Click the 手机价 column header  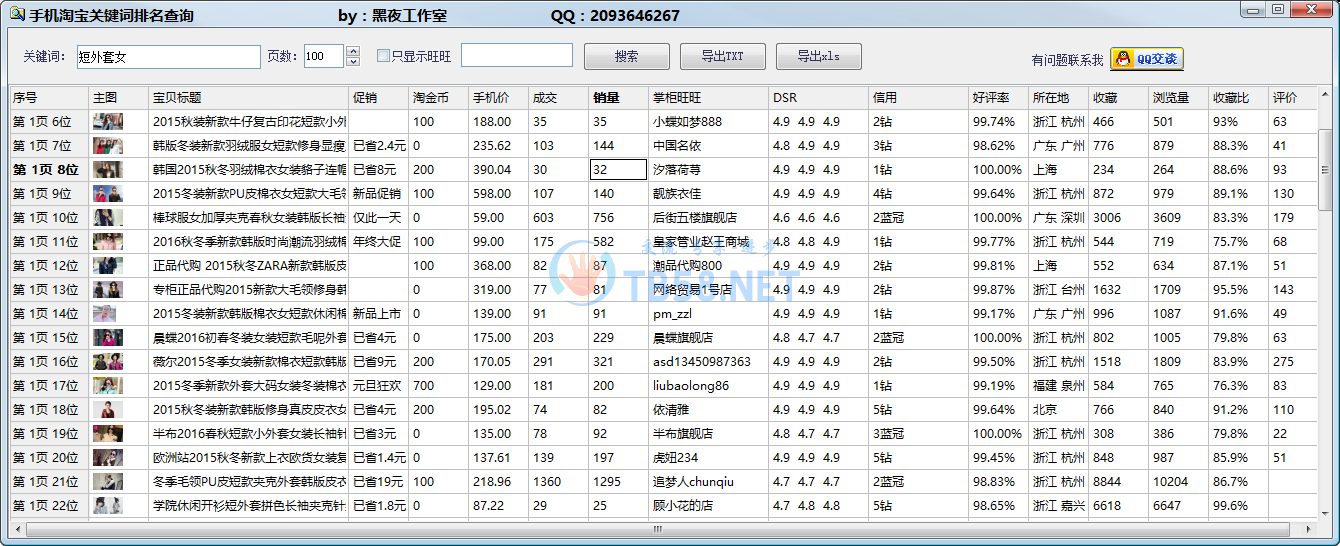click(499, 98)
